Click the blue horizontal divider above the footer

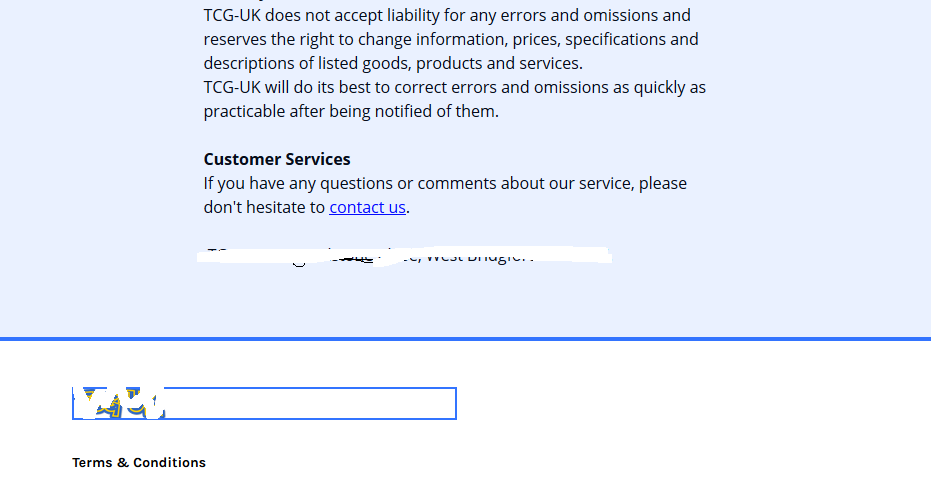[x=466, y=339]
